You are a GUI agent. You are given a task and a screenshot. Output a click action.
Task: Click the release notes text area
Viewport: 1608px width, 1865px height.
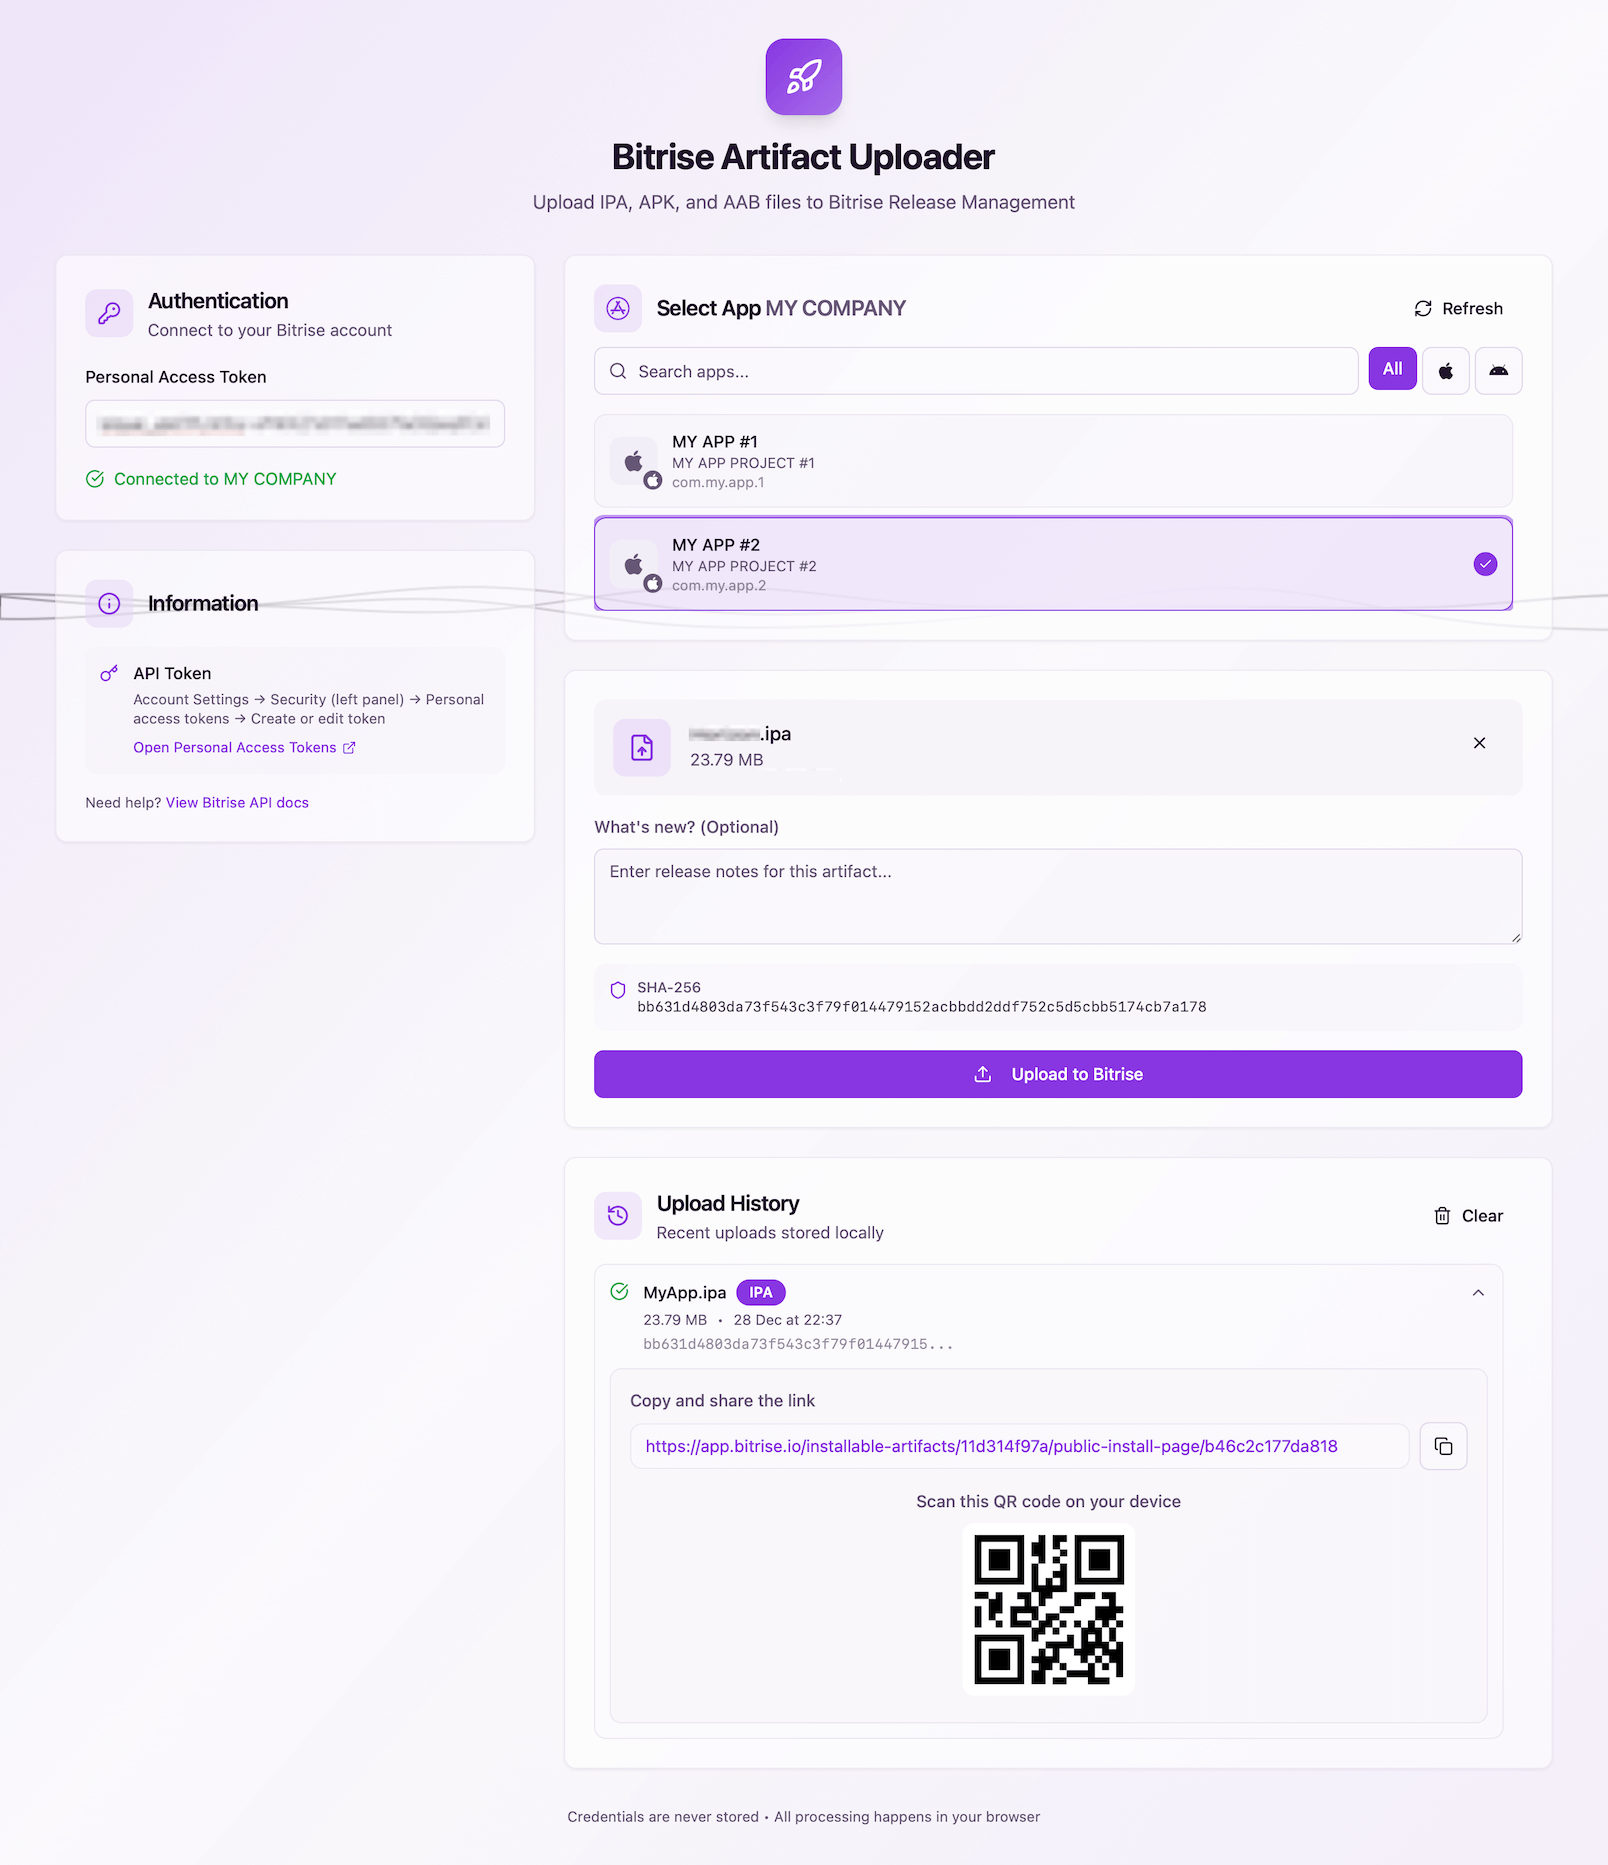tap(1056, 895)
